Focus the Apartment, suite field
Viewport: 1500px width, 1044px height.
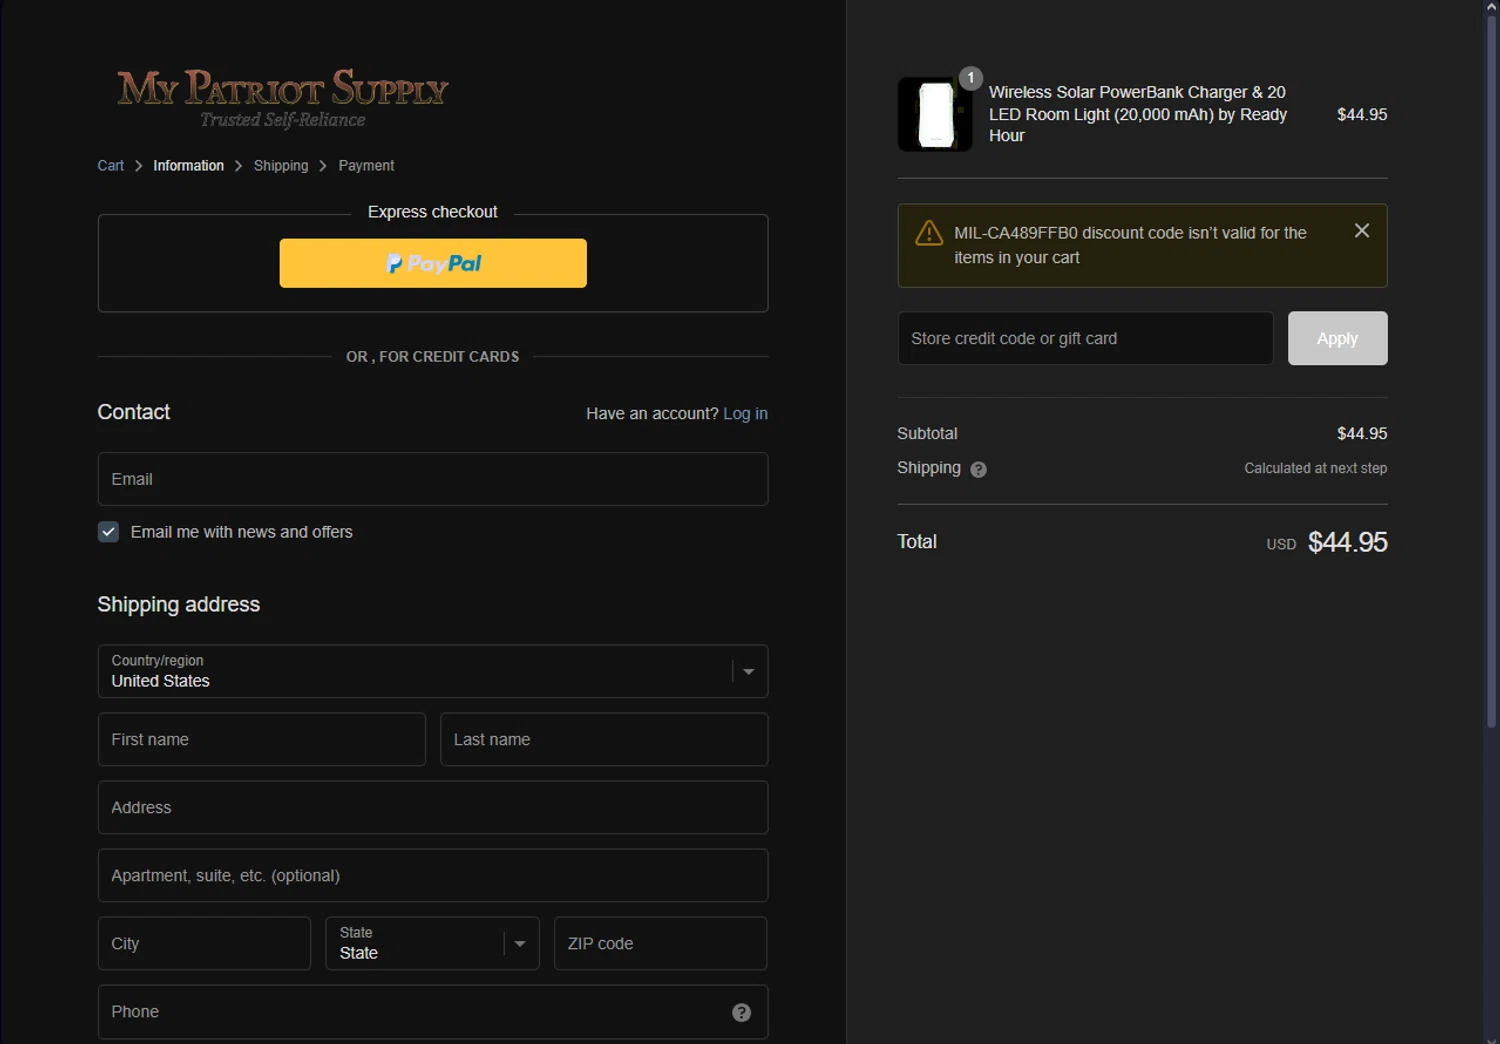pos(433,875)
